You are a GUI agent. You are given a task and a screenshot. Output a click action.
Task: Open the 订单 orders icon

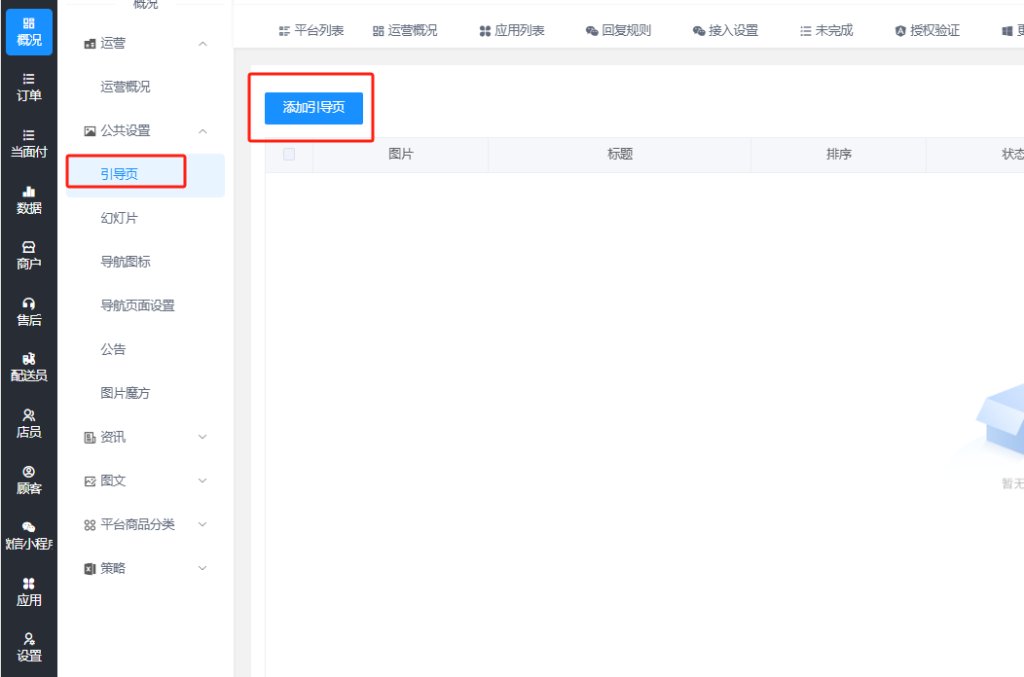(29, 87)
